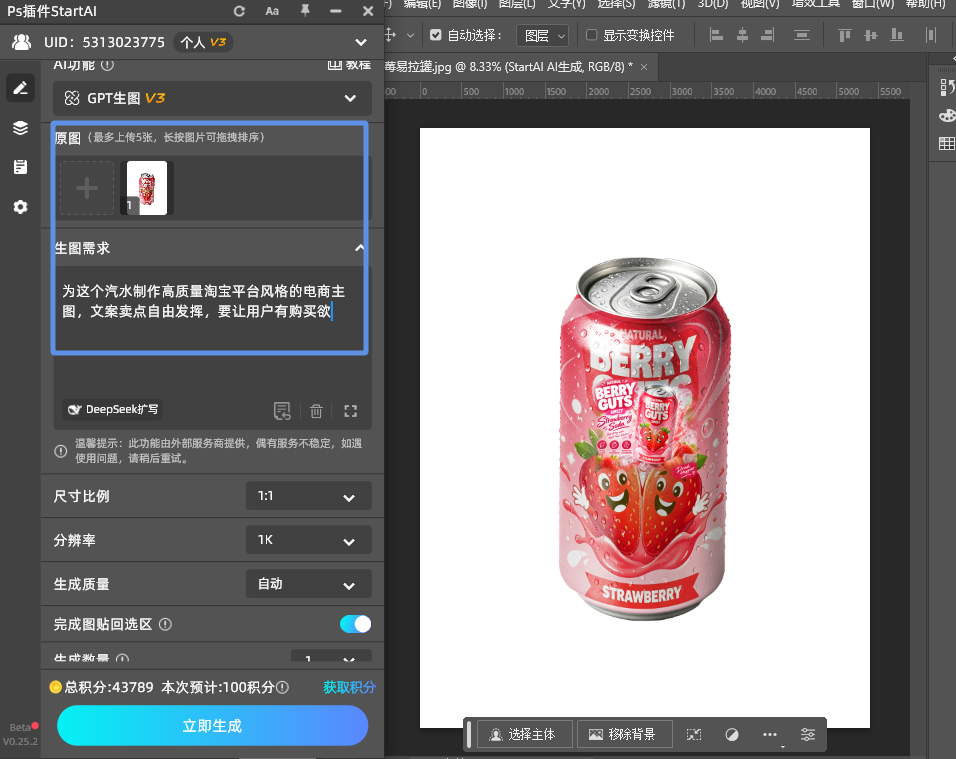Open the 图层(L) menu
This screenshot has height=759, width=956.
click(x=517, y=4)
